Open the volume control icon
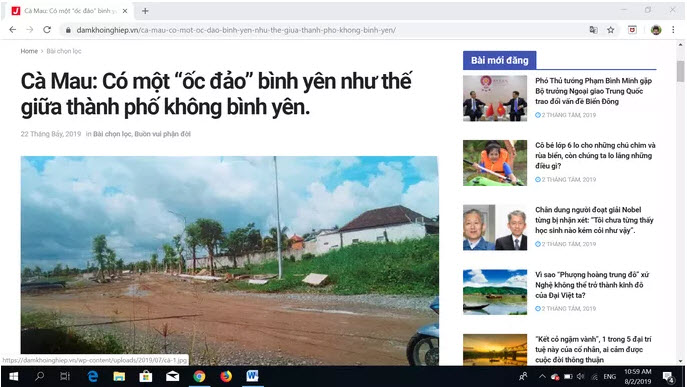This screenshot has width=687, height=387. pos(581,376)
